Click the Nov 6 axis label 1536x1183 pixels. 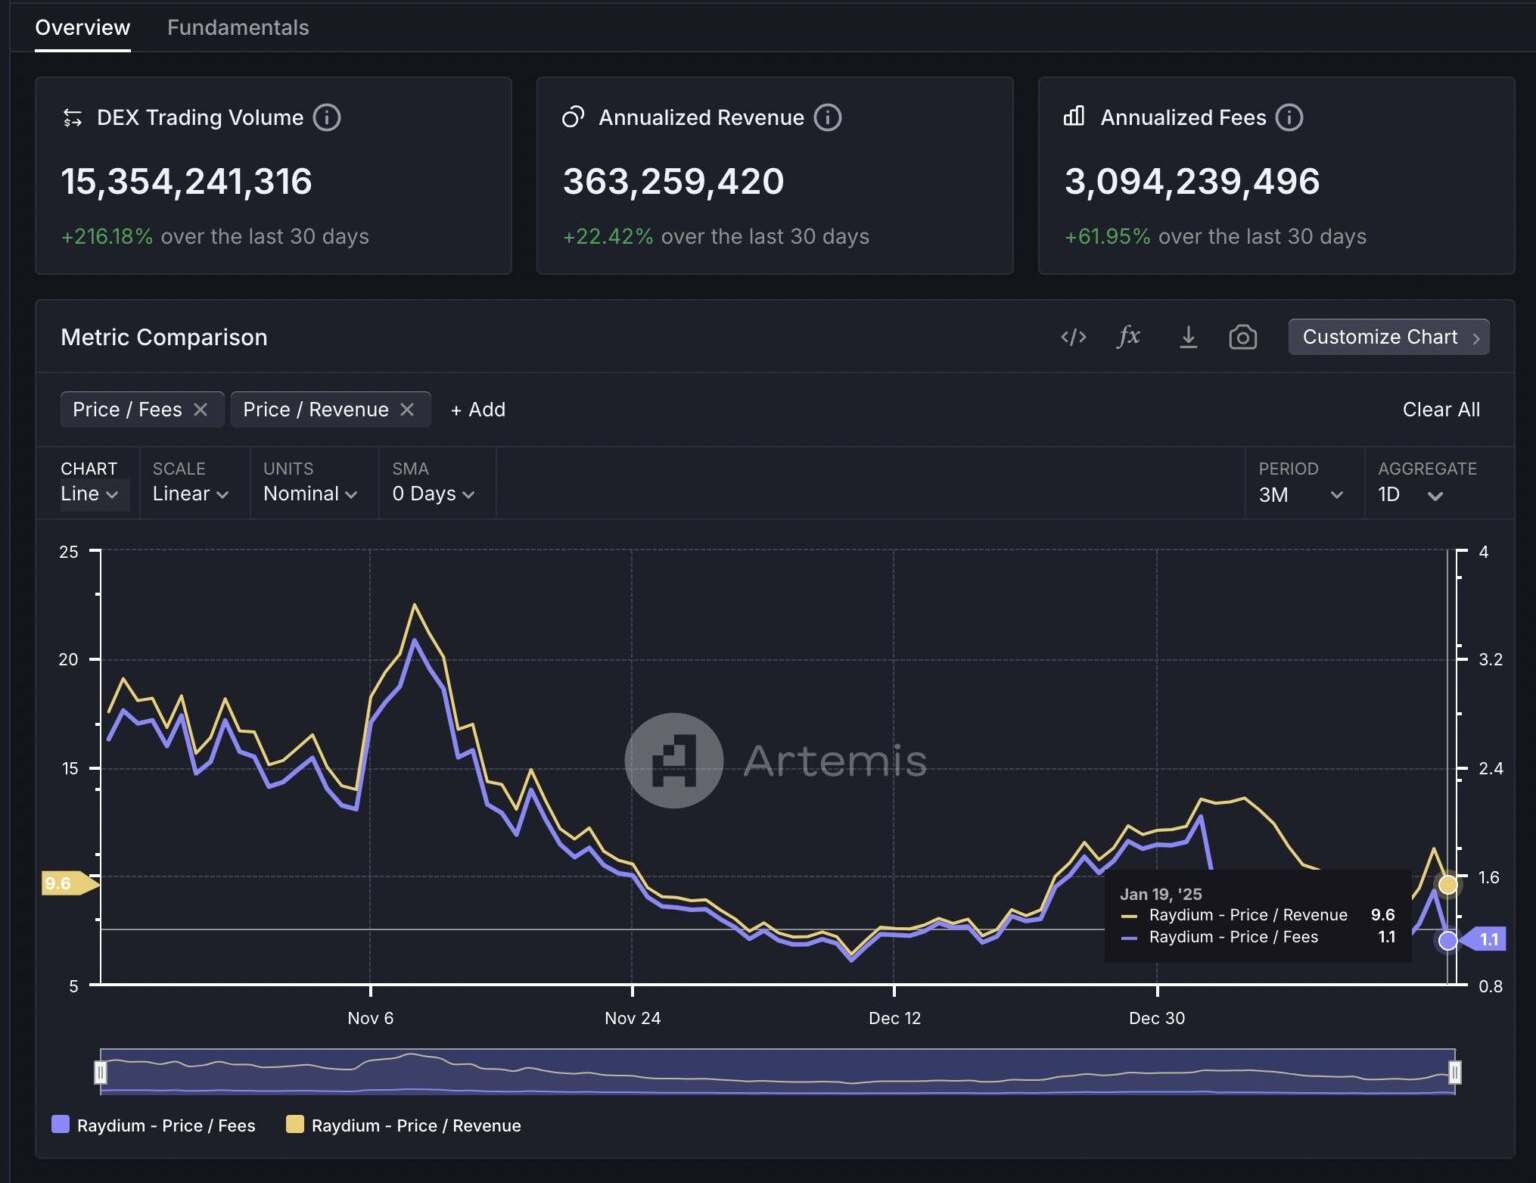[x=370, y=1018]
